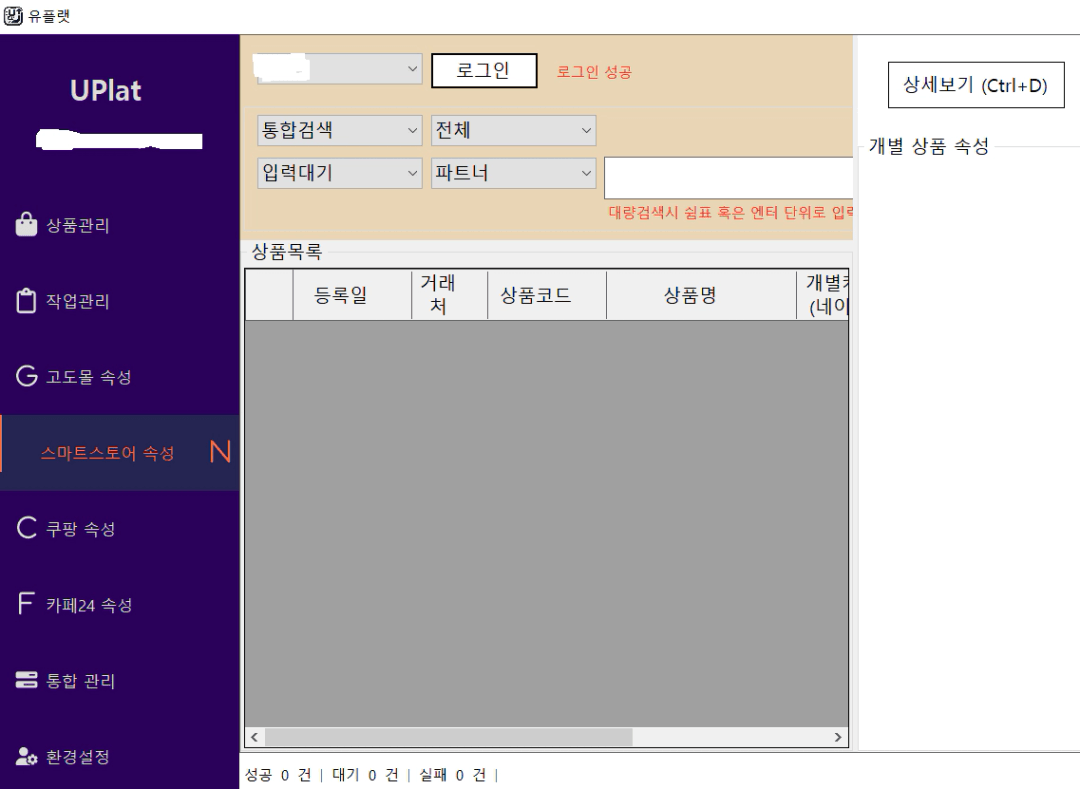Viewport: 1080px width, 789px height.
Task: Click the 로그인 성공 status text
Action: (x=594, y=72)
